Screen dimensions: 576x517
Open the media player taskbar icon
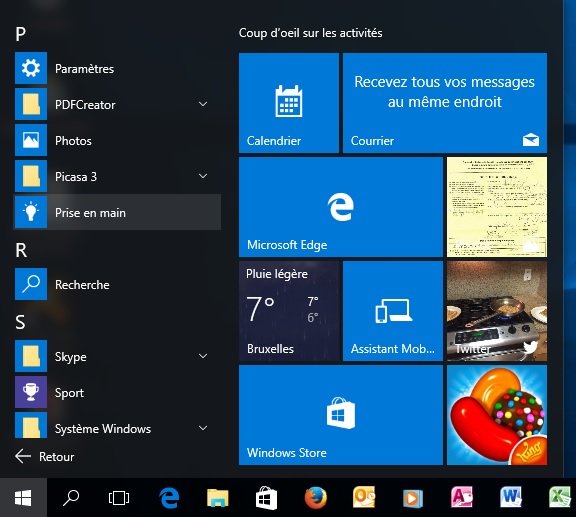tap(413, 498)
